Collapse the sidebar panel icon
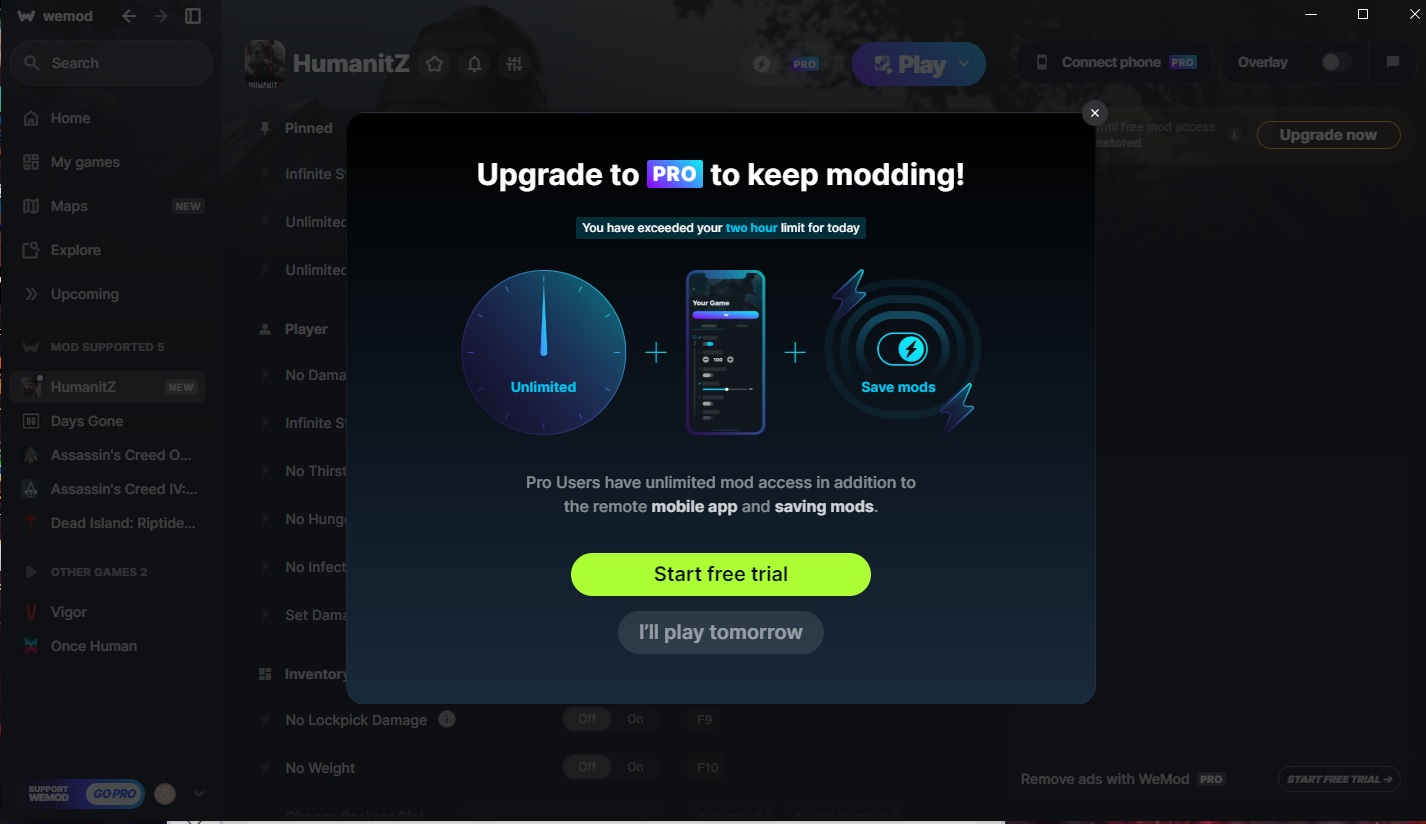The image size is (1426, 824). coord(193,16)
